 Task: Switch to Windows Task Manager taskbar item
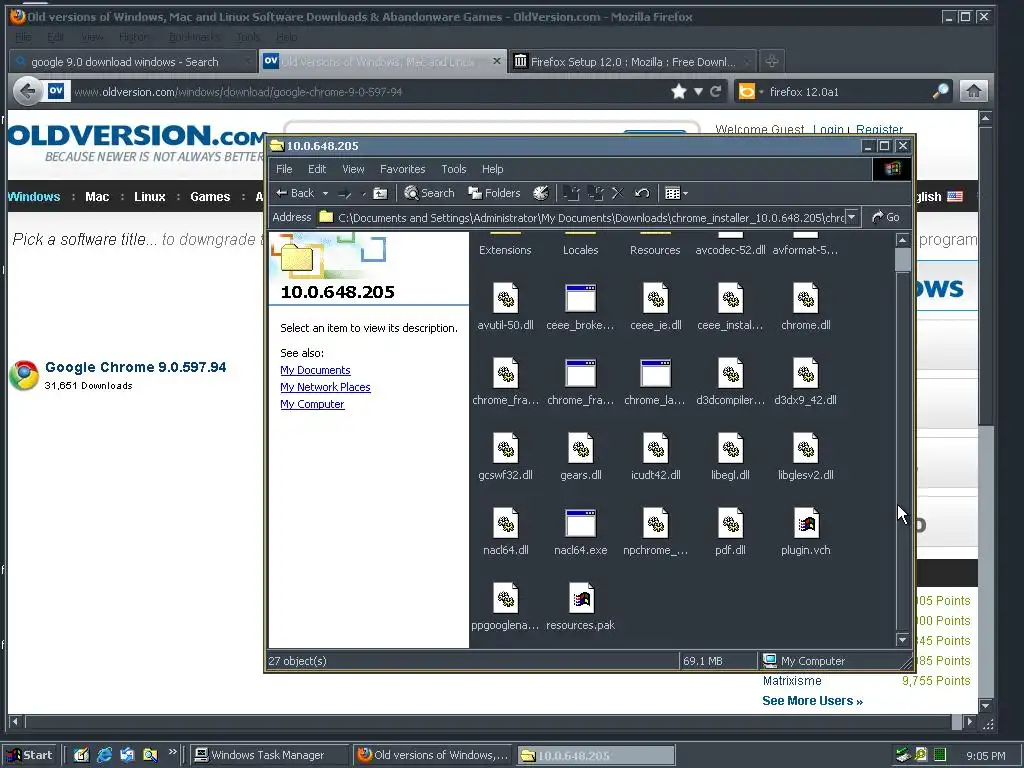pos(269,755)
